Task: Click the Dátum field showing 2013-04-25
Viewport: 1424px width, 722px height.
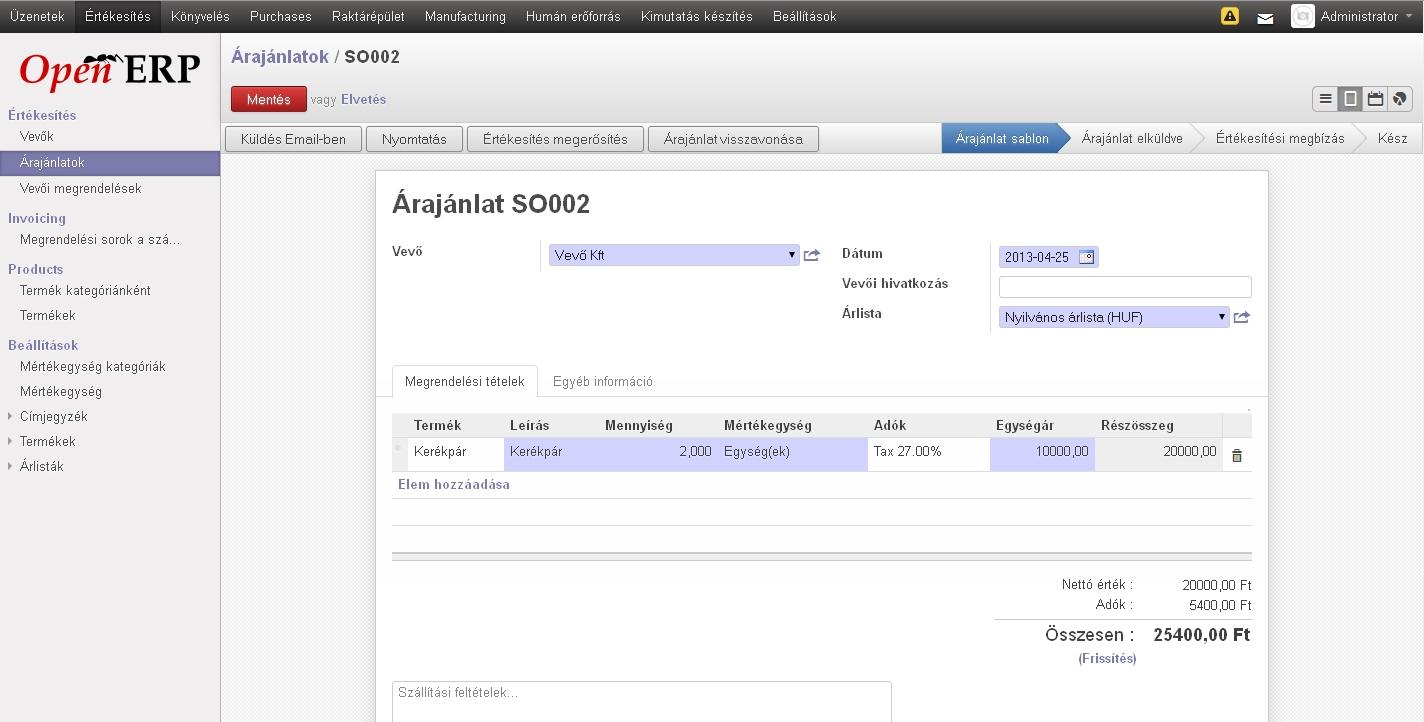Action: [x=1048, y=257]
